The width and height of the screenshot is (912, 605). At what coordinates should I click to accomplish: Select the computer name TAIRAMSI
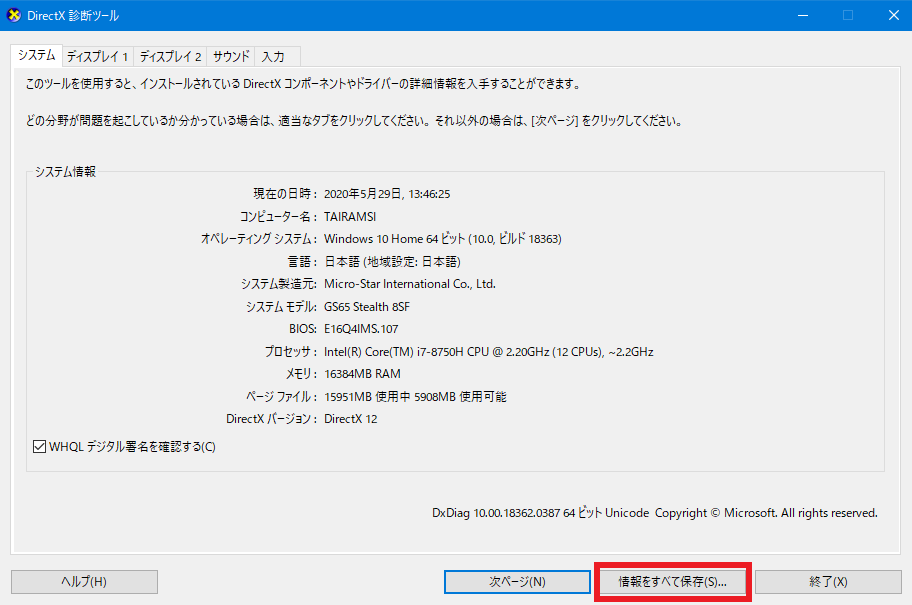350,216
